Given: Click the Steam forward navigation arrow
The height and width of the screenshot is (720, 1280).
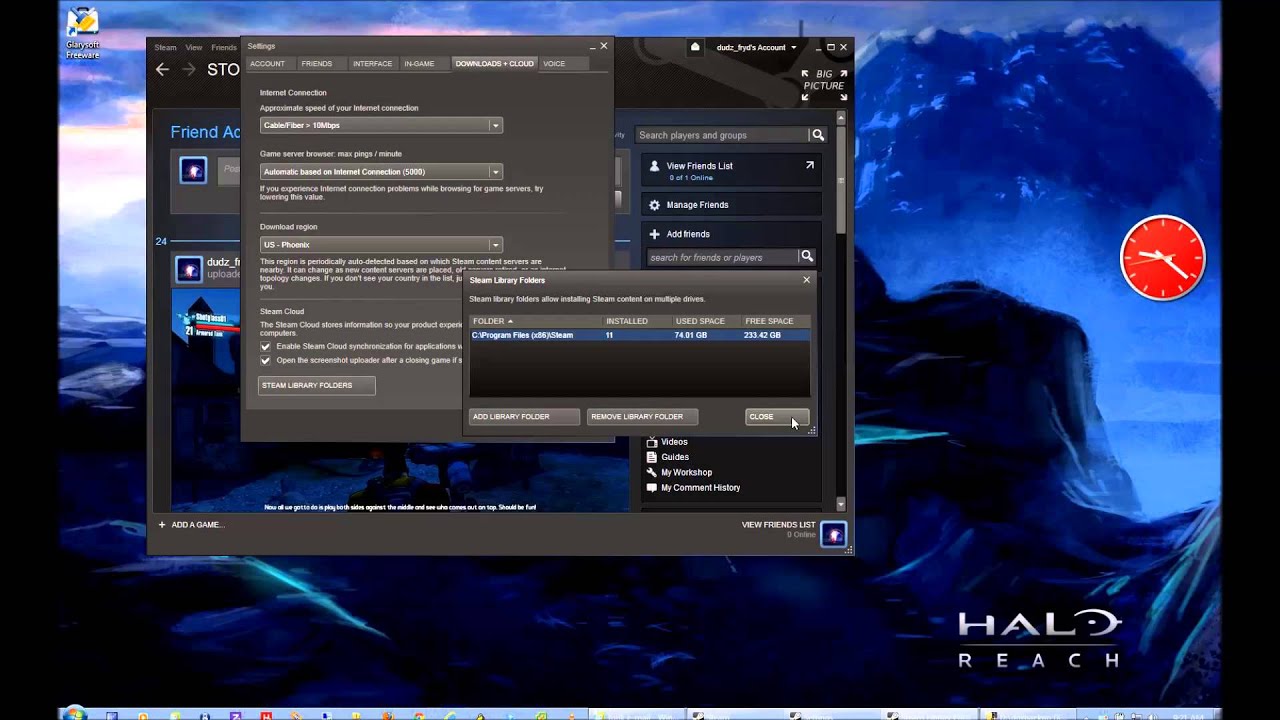Looking at the screenshot, I should (188, 69).
